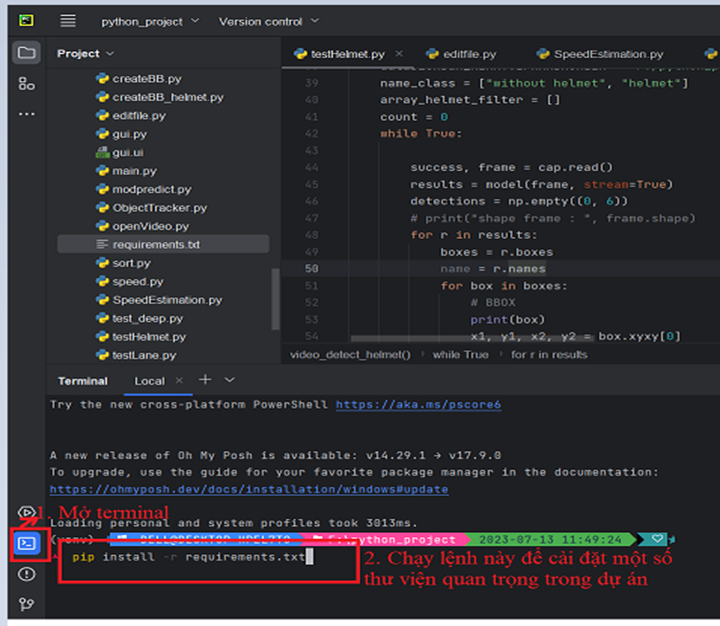Click the 'print(box)' code line
The image size is (720, 626).
507,320
